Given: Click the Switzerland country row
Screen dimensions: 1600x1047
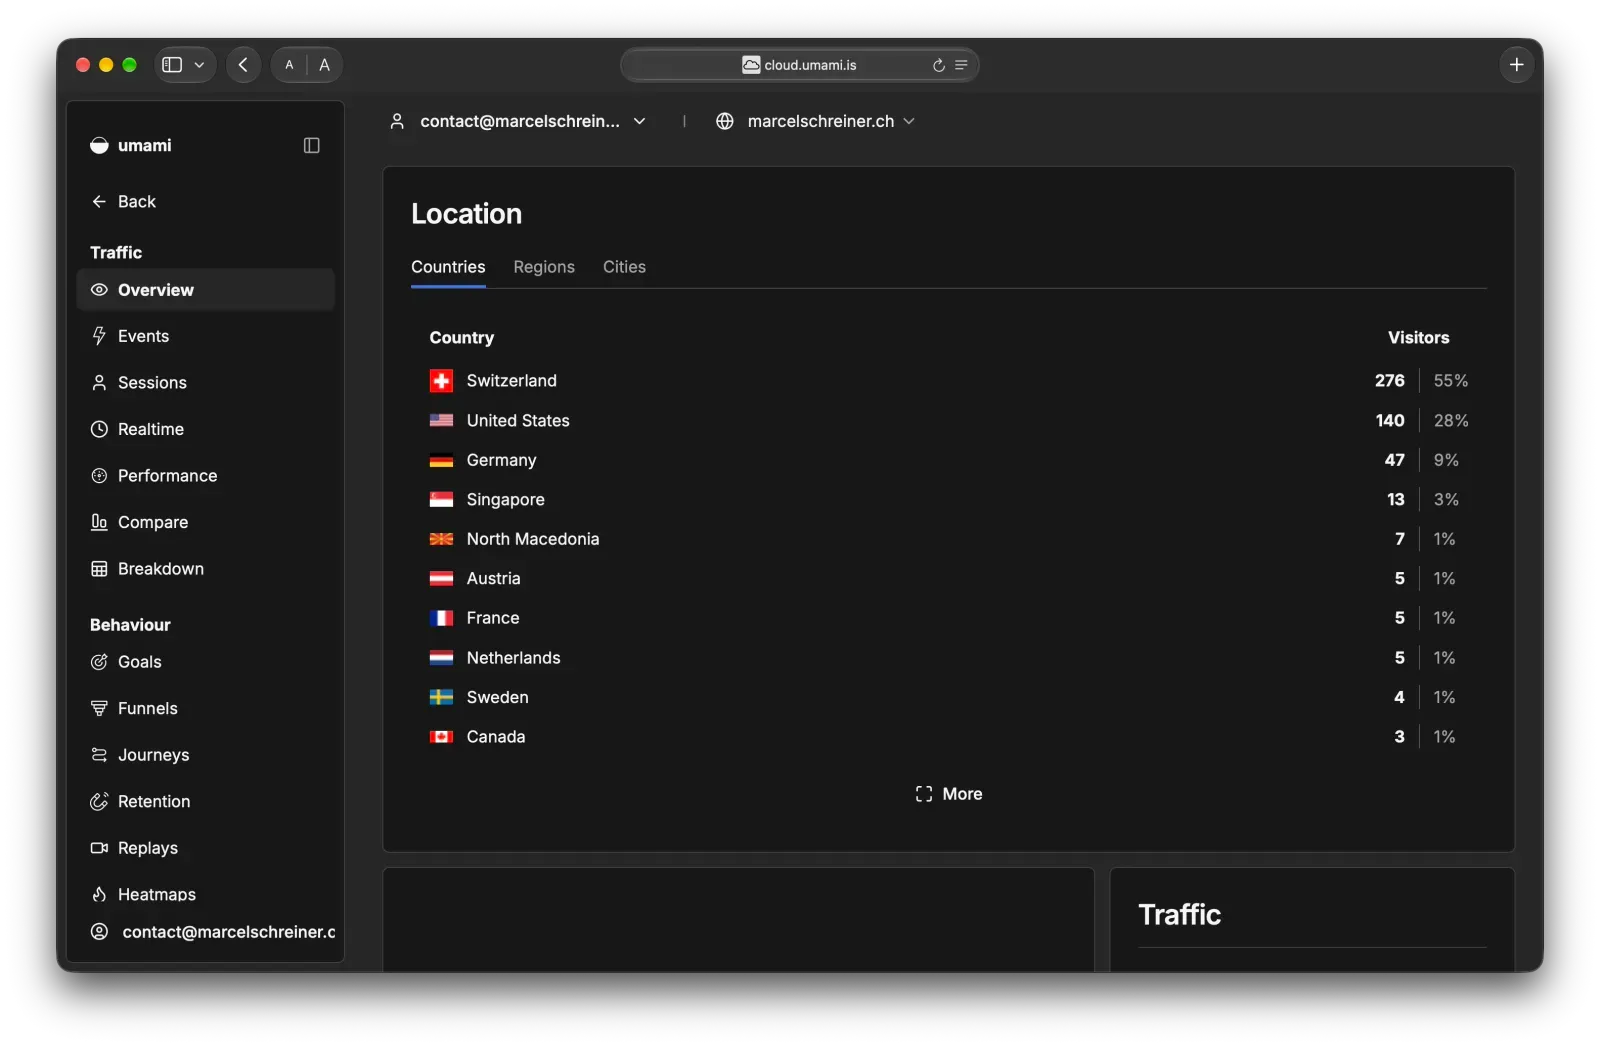Looking at the screenshot, I should (x=949, y=381).
